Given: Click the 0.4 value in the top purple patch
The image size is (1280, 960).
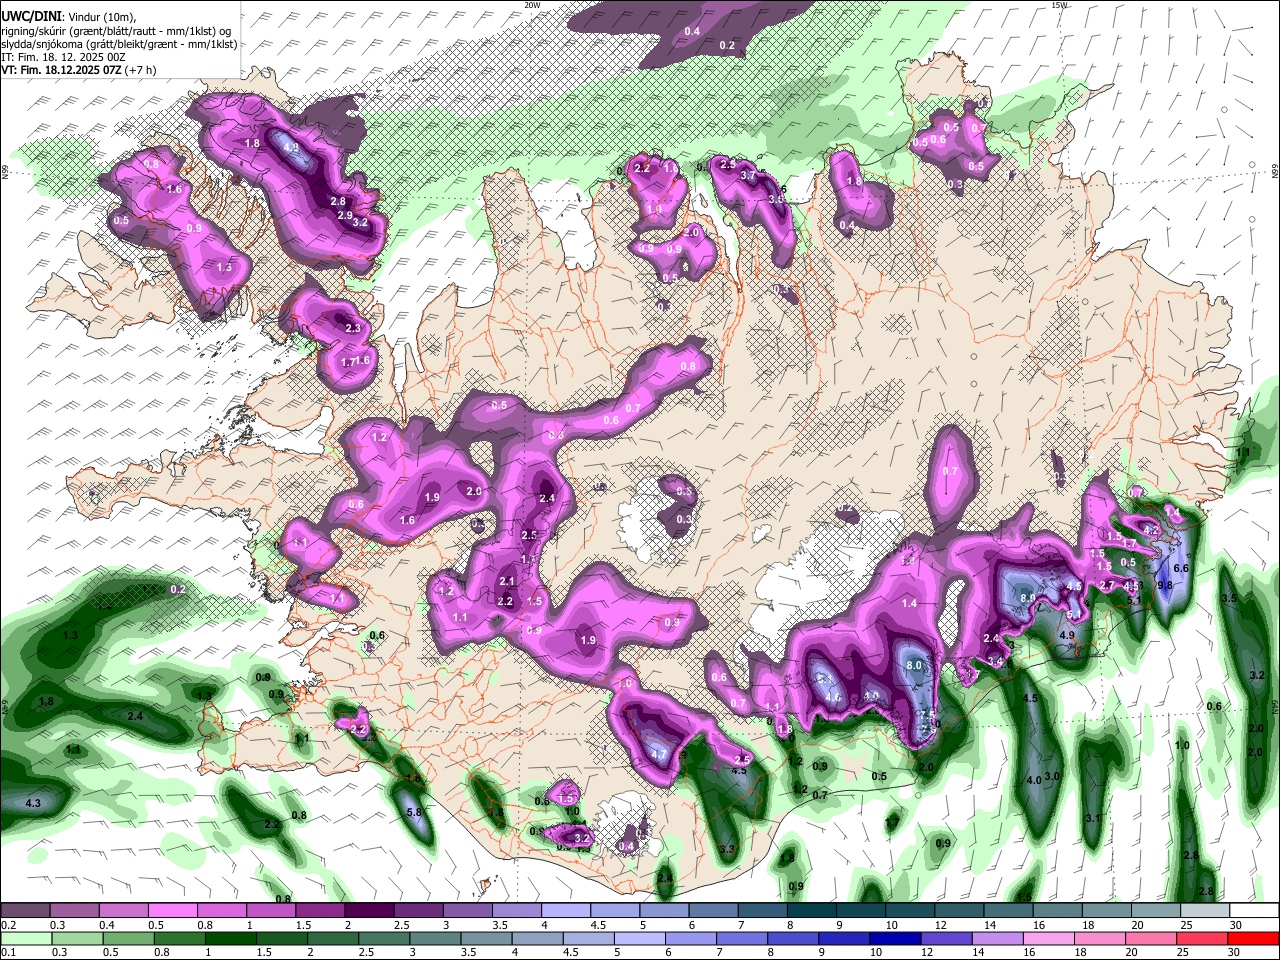Looking at the screenshot, I should point(692,32).
